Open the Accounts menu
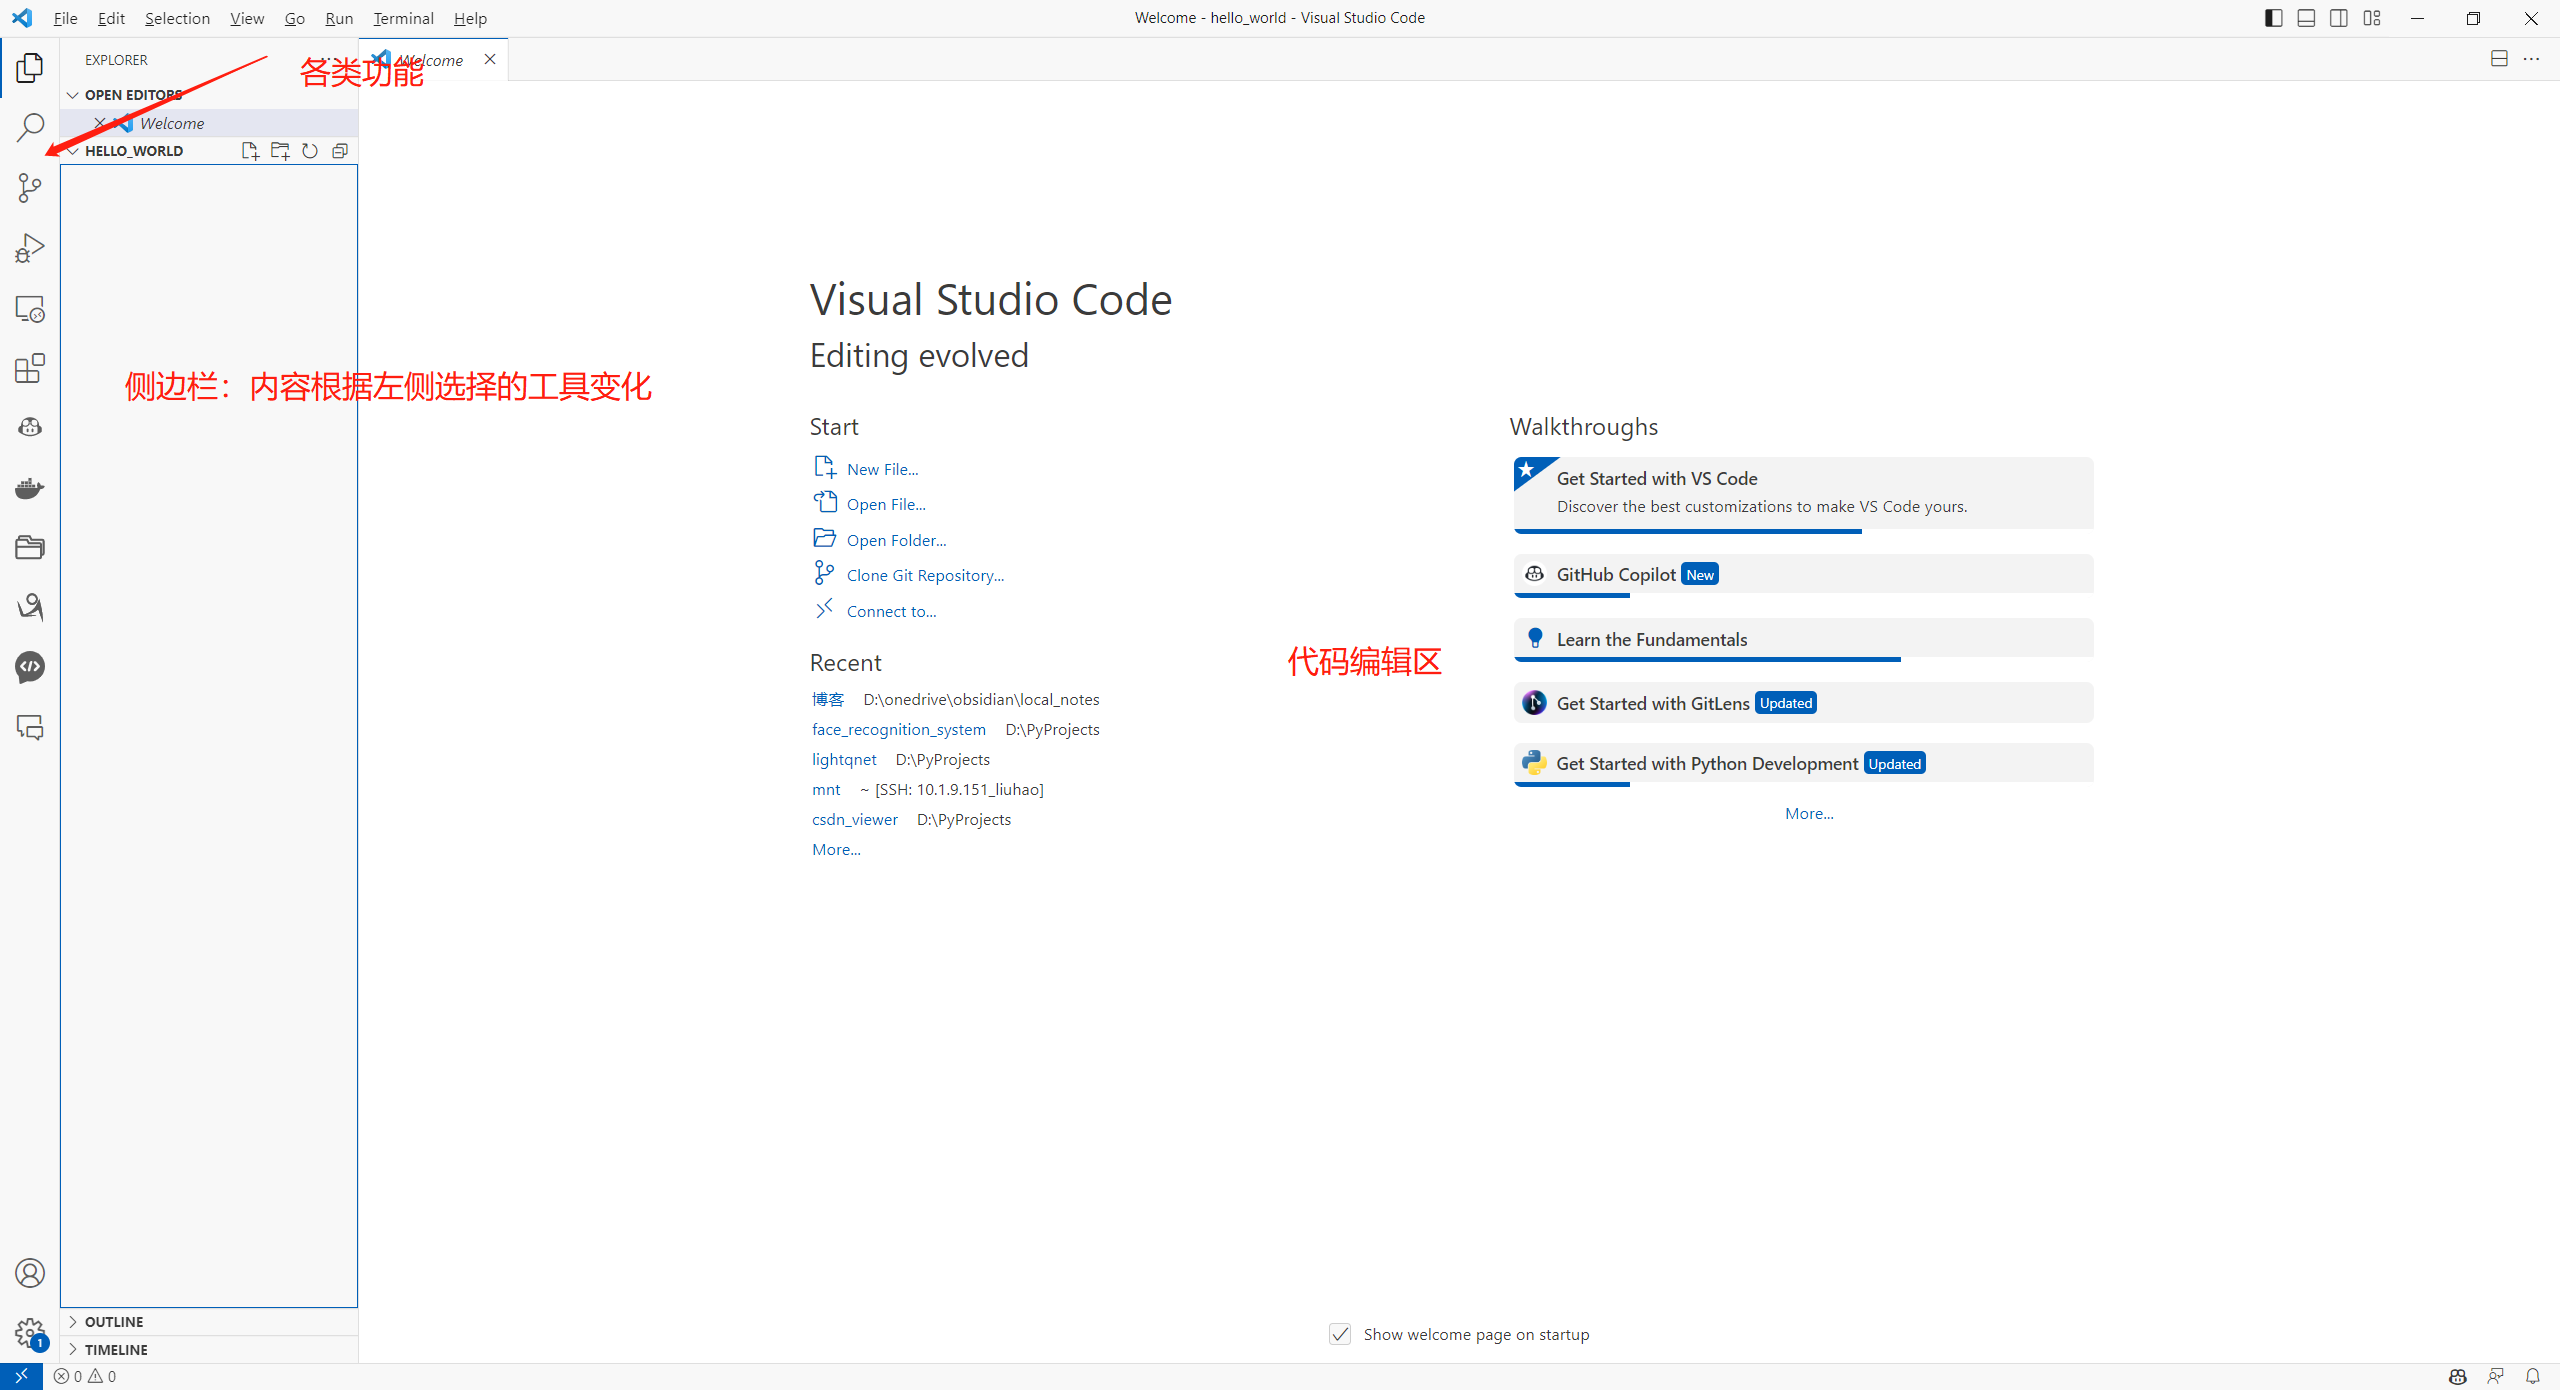Screen dimensions: 2560x1390 tap(30, 1273)
